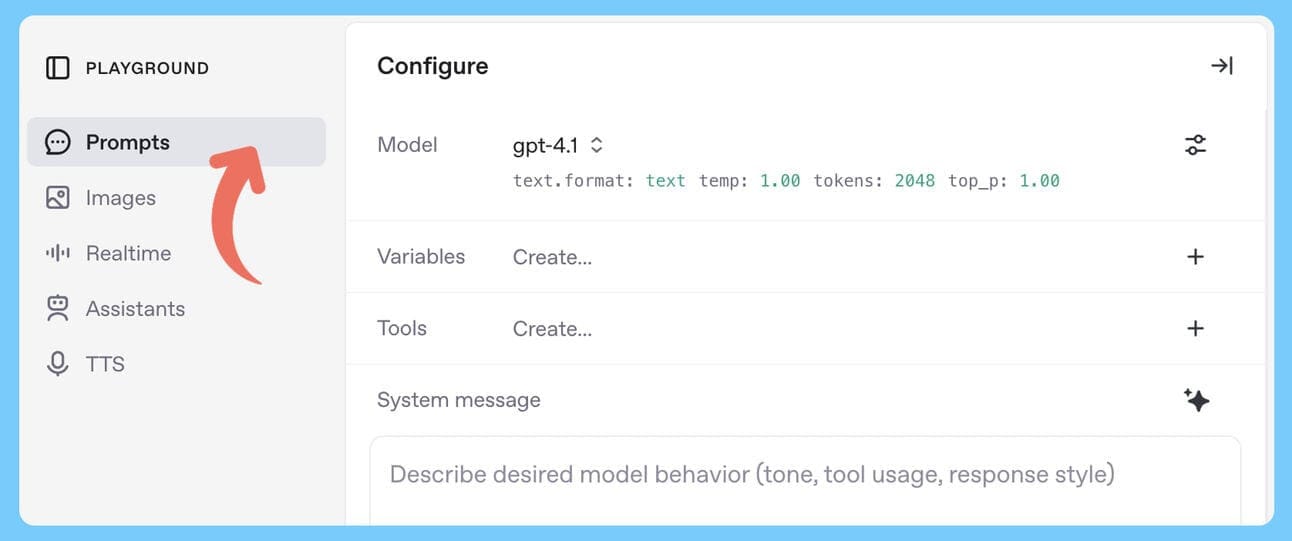Open model settings sliders icon

[1195, 145]
